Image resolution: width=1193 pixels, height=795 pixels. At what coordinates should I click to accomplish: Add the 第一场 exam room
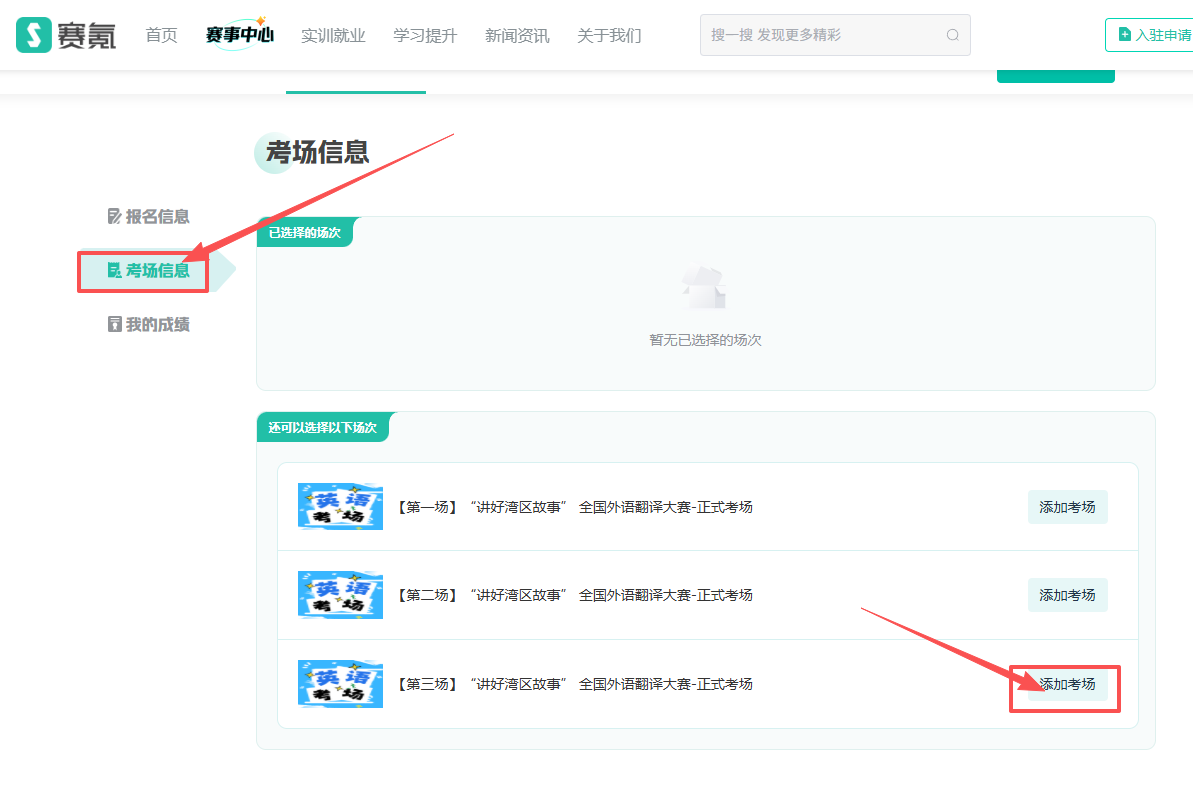click(x=1067, y=507)
